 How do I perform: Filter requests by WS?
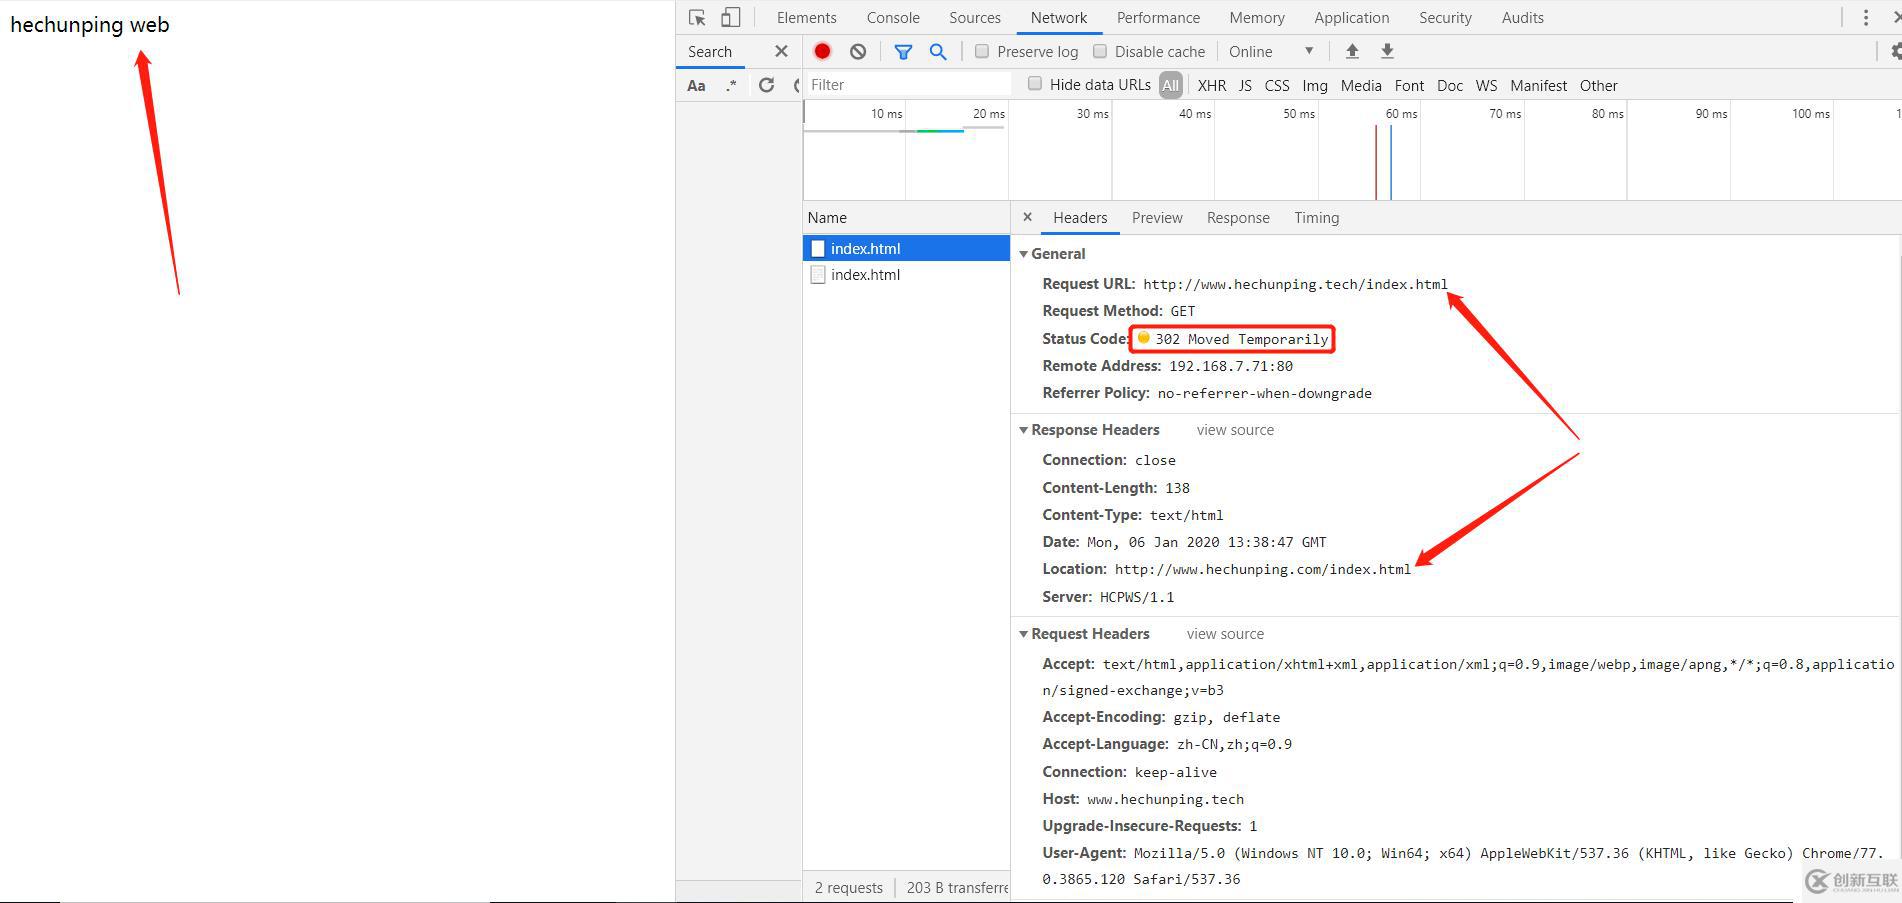point(1486,85)
